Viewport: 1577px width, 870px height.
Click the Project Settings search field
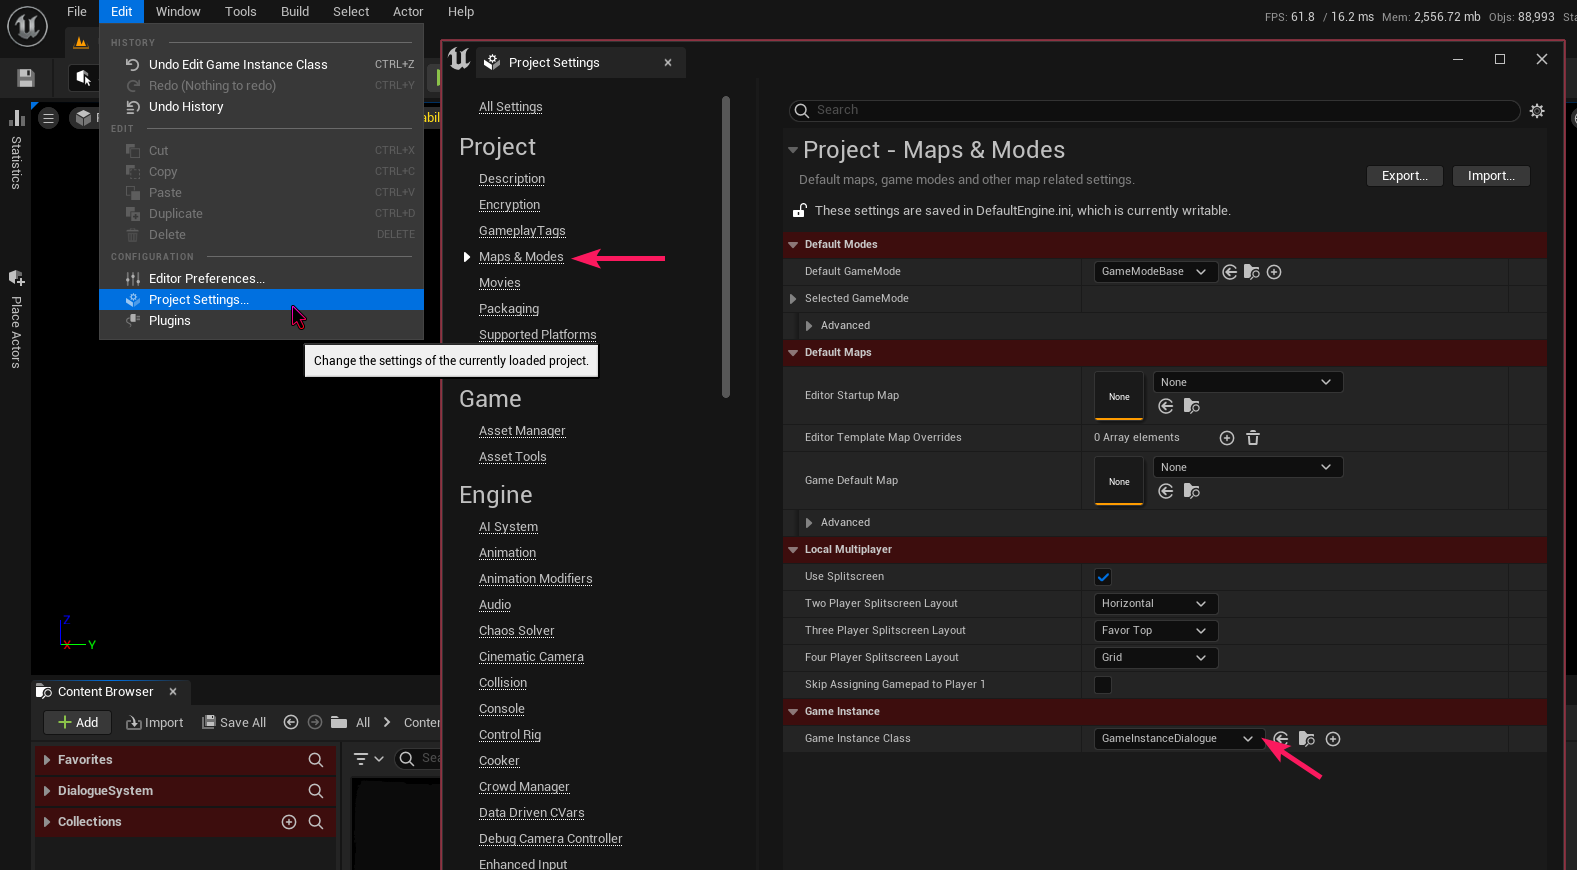[1160, 110]
